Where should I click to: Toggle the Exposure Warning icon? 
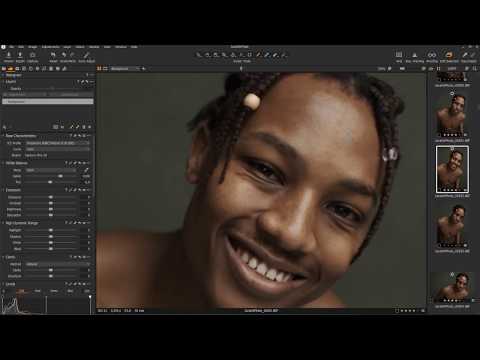[x=415, y=55]
